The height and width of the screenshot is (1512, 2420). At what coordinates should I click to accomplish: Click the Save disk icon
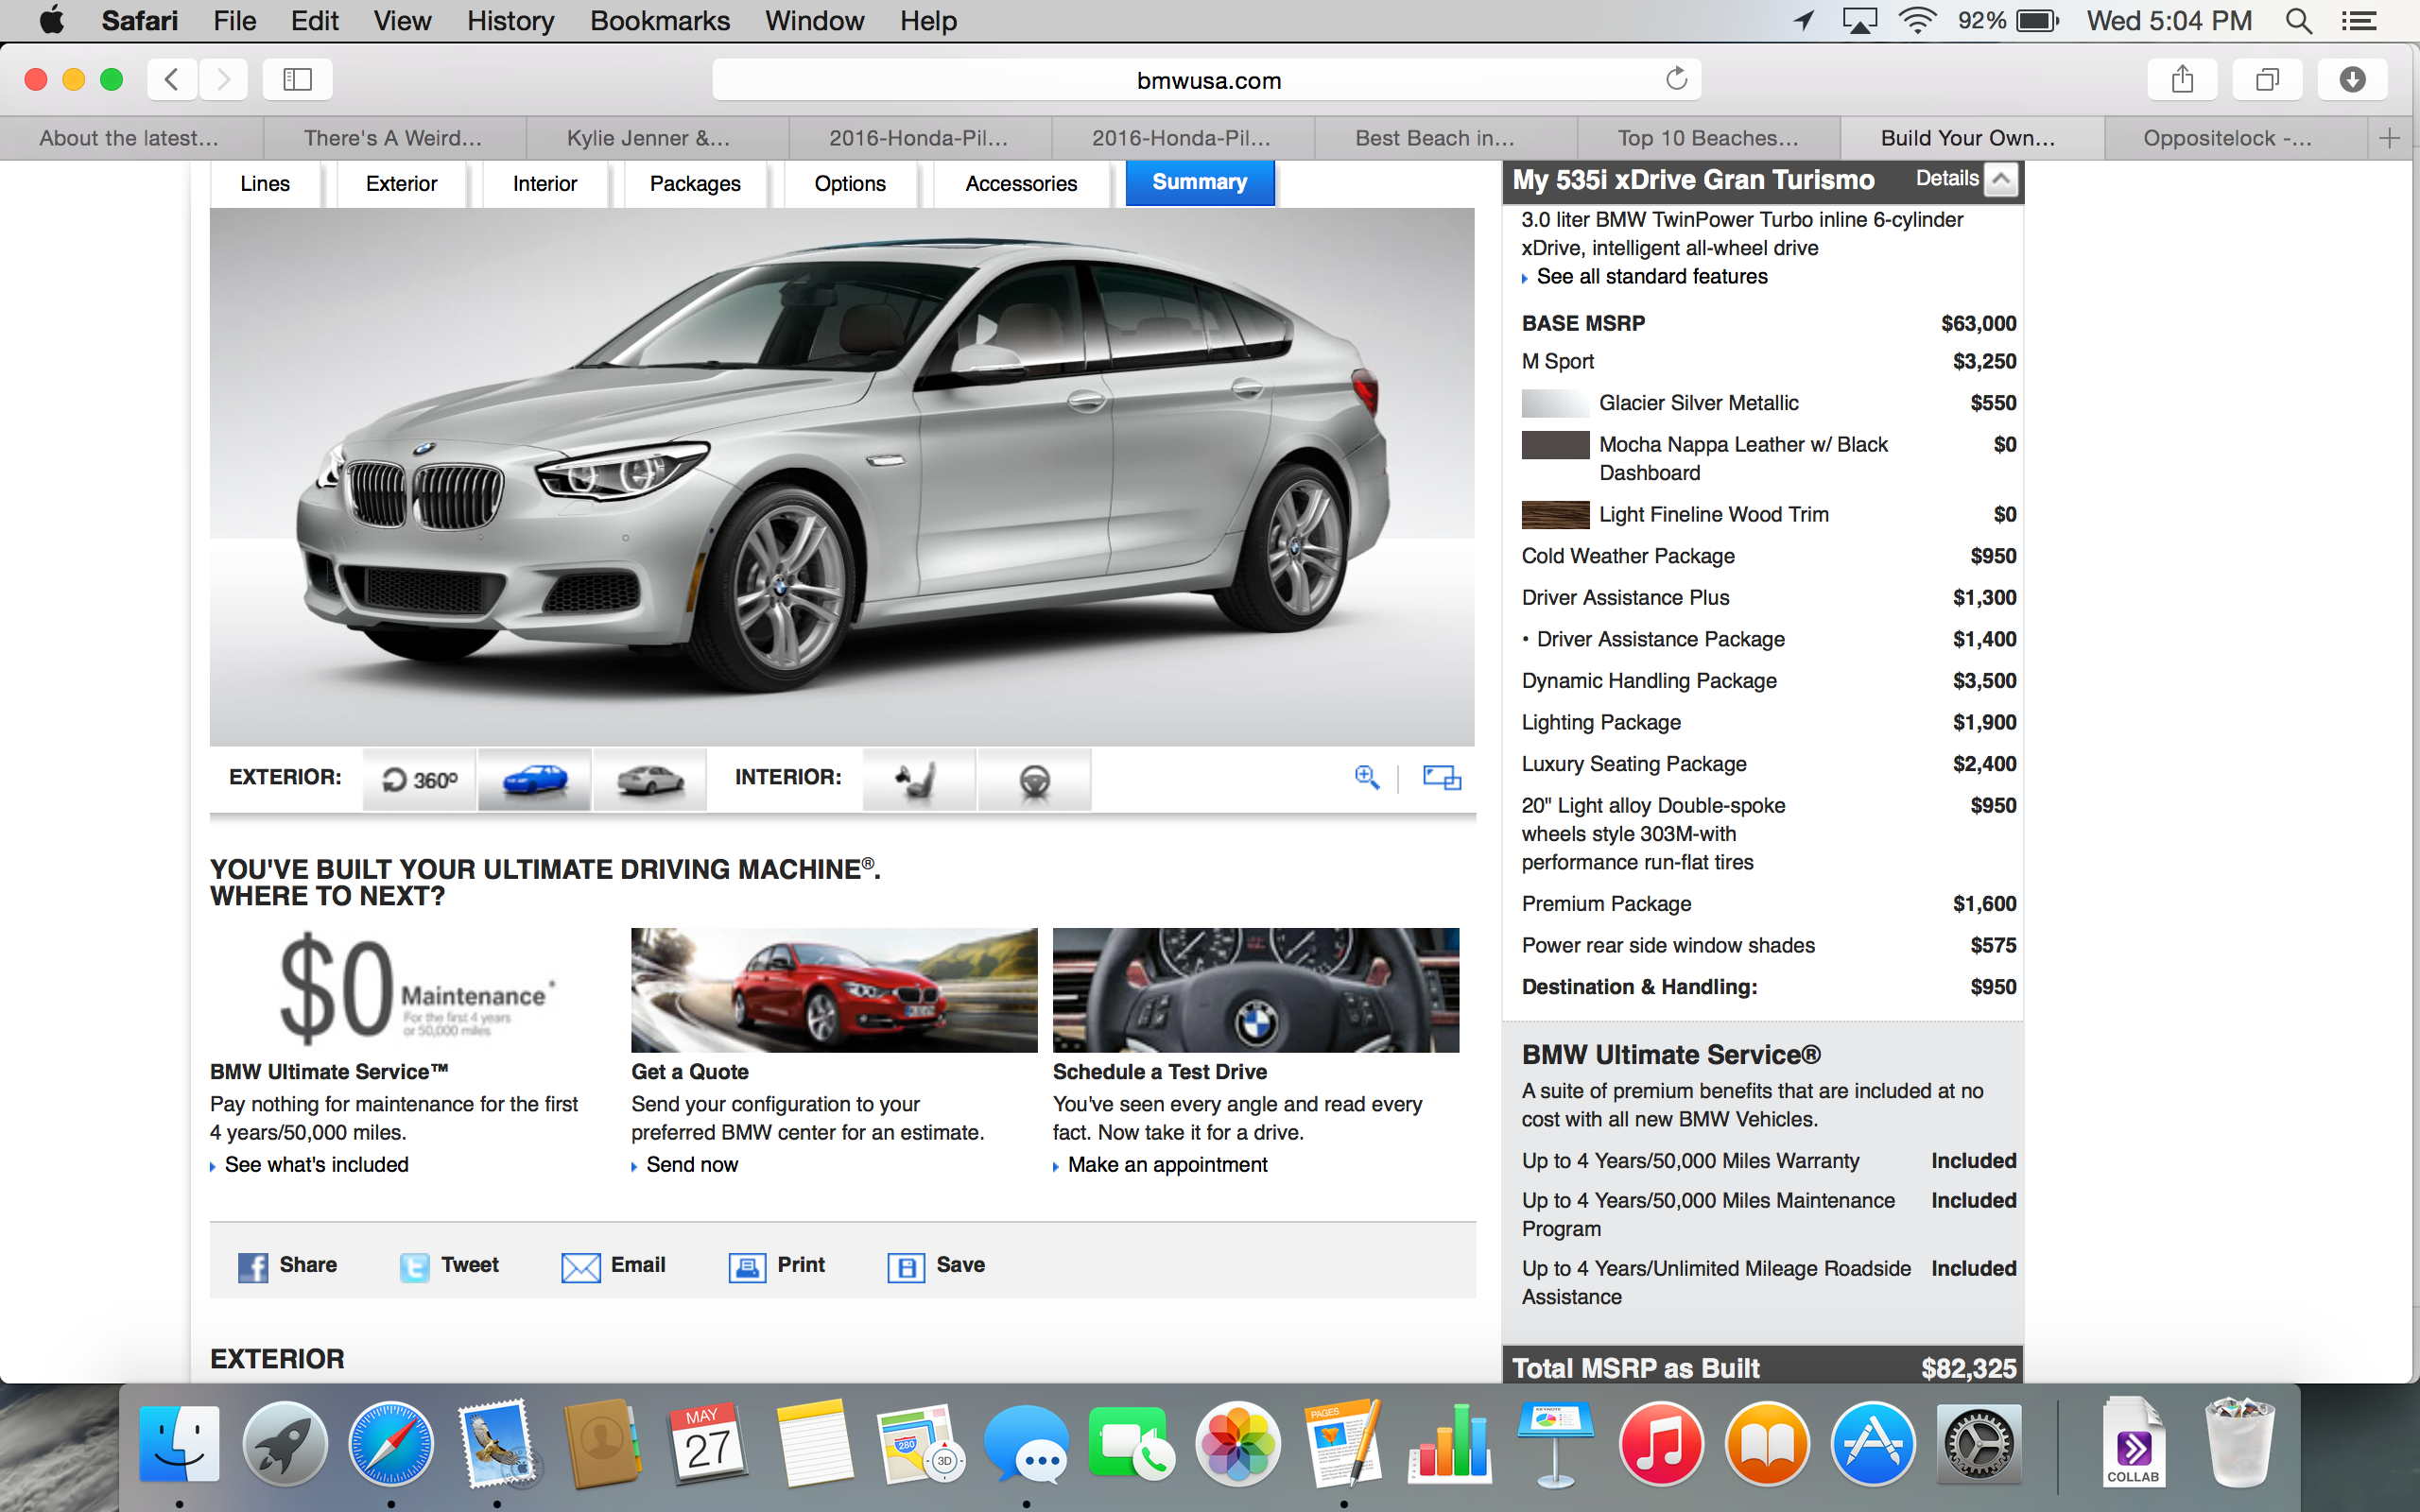pyautogui.click(x=906, y=1267)
